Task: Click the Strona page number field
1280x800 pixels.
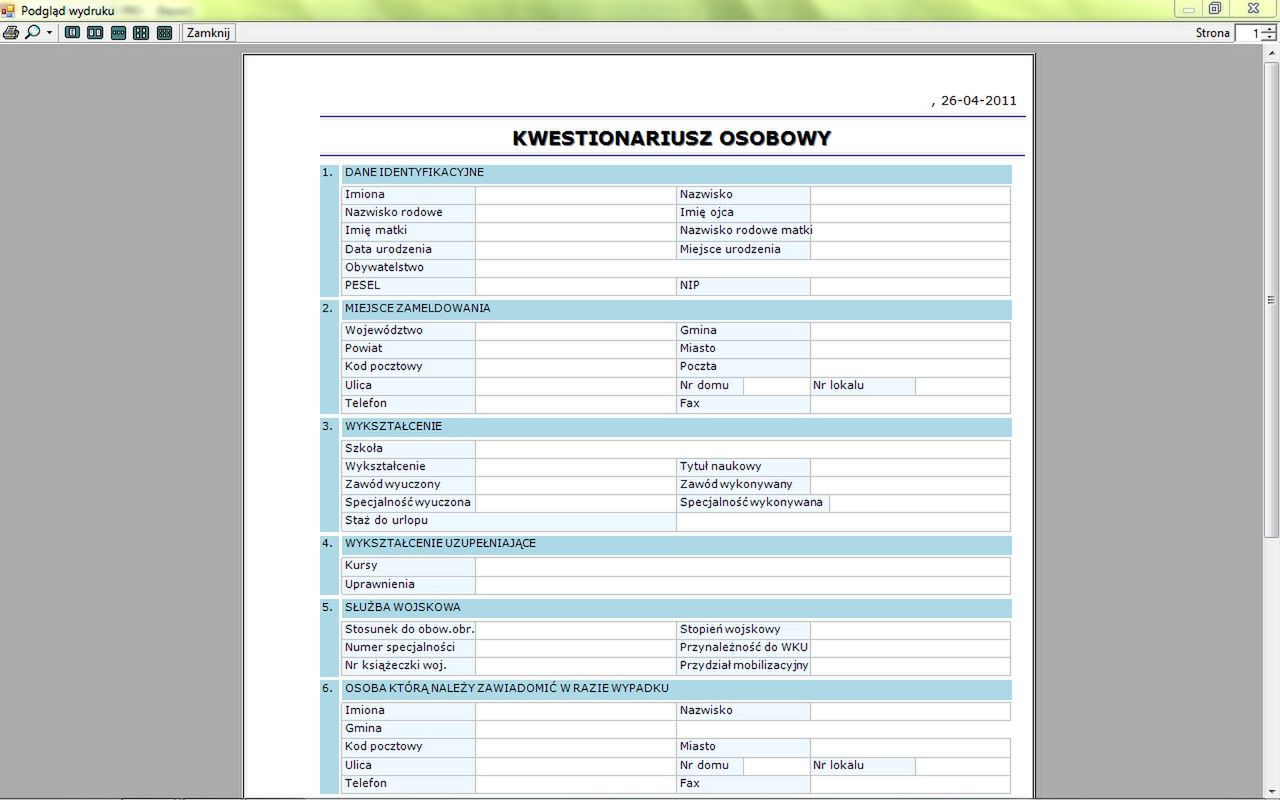Action: 1250,33
